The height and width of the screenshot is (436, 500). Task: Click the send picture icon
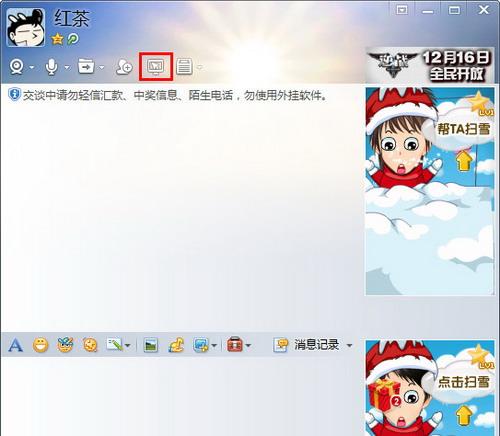point(151,345)
